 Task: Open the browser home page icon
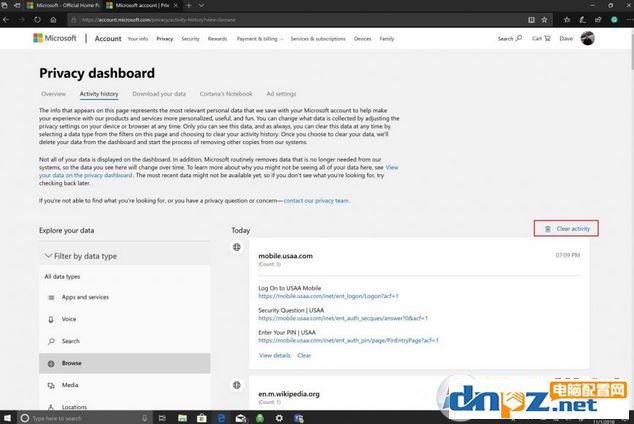click(x=53, y=19)
